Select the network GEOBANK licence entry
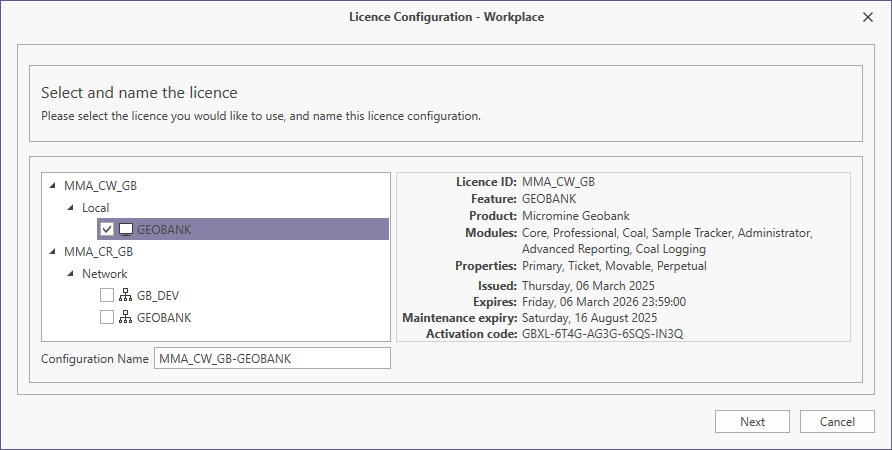The height and width of the screenshot is (450, 892). tap(164, 318)
